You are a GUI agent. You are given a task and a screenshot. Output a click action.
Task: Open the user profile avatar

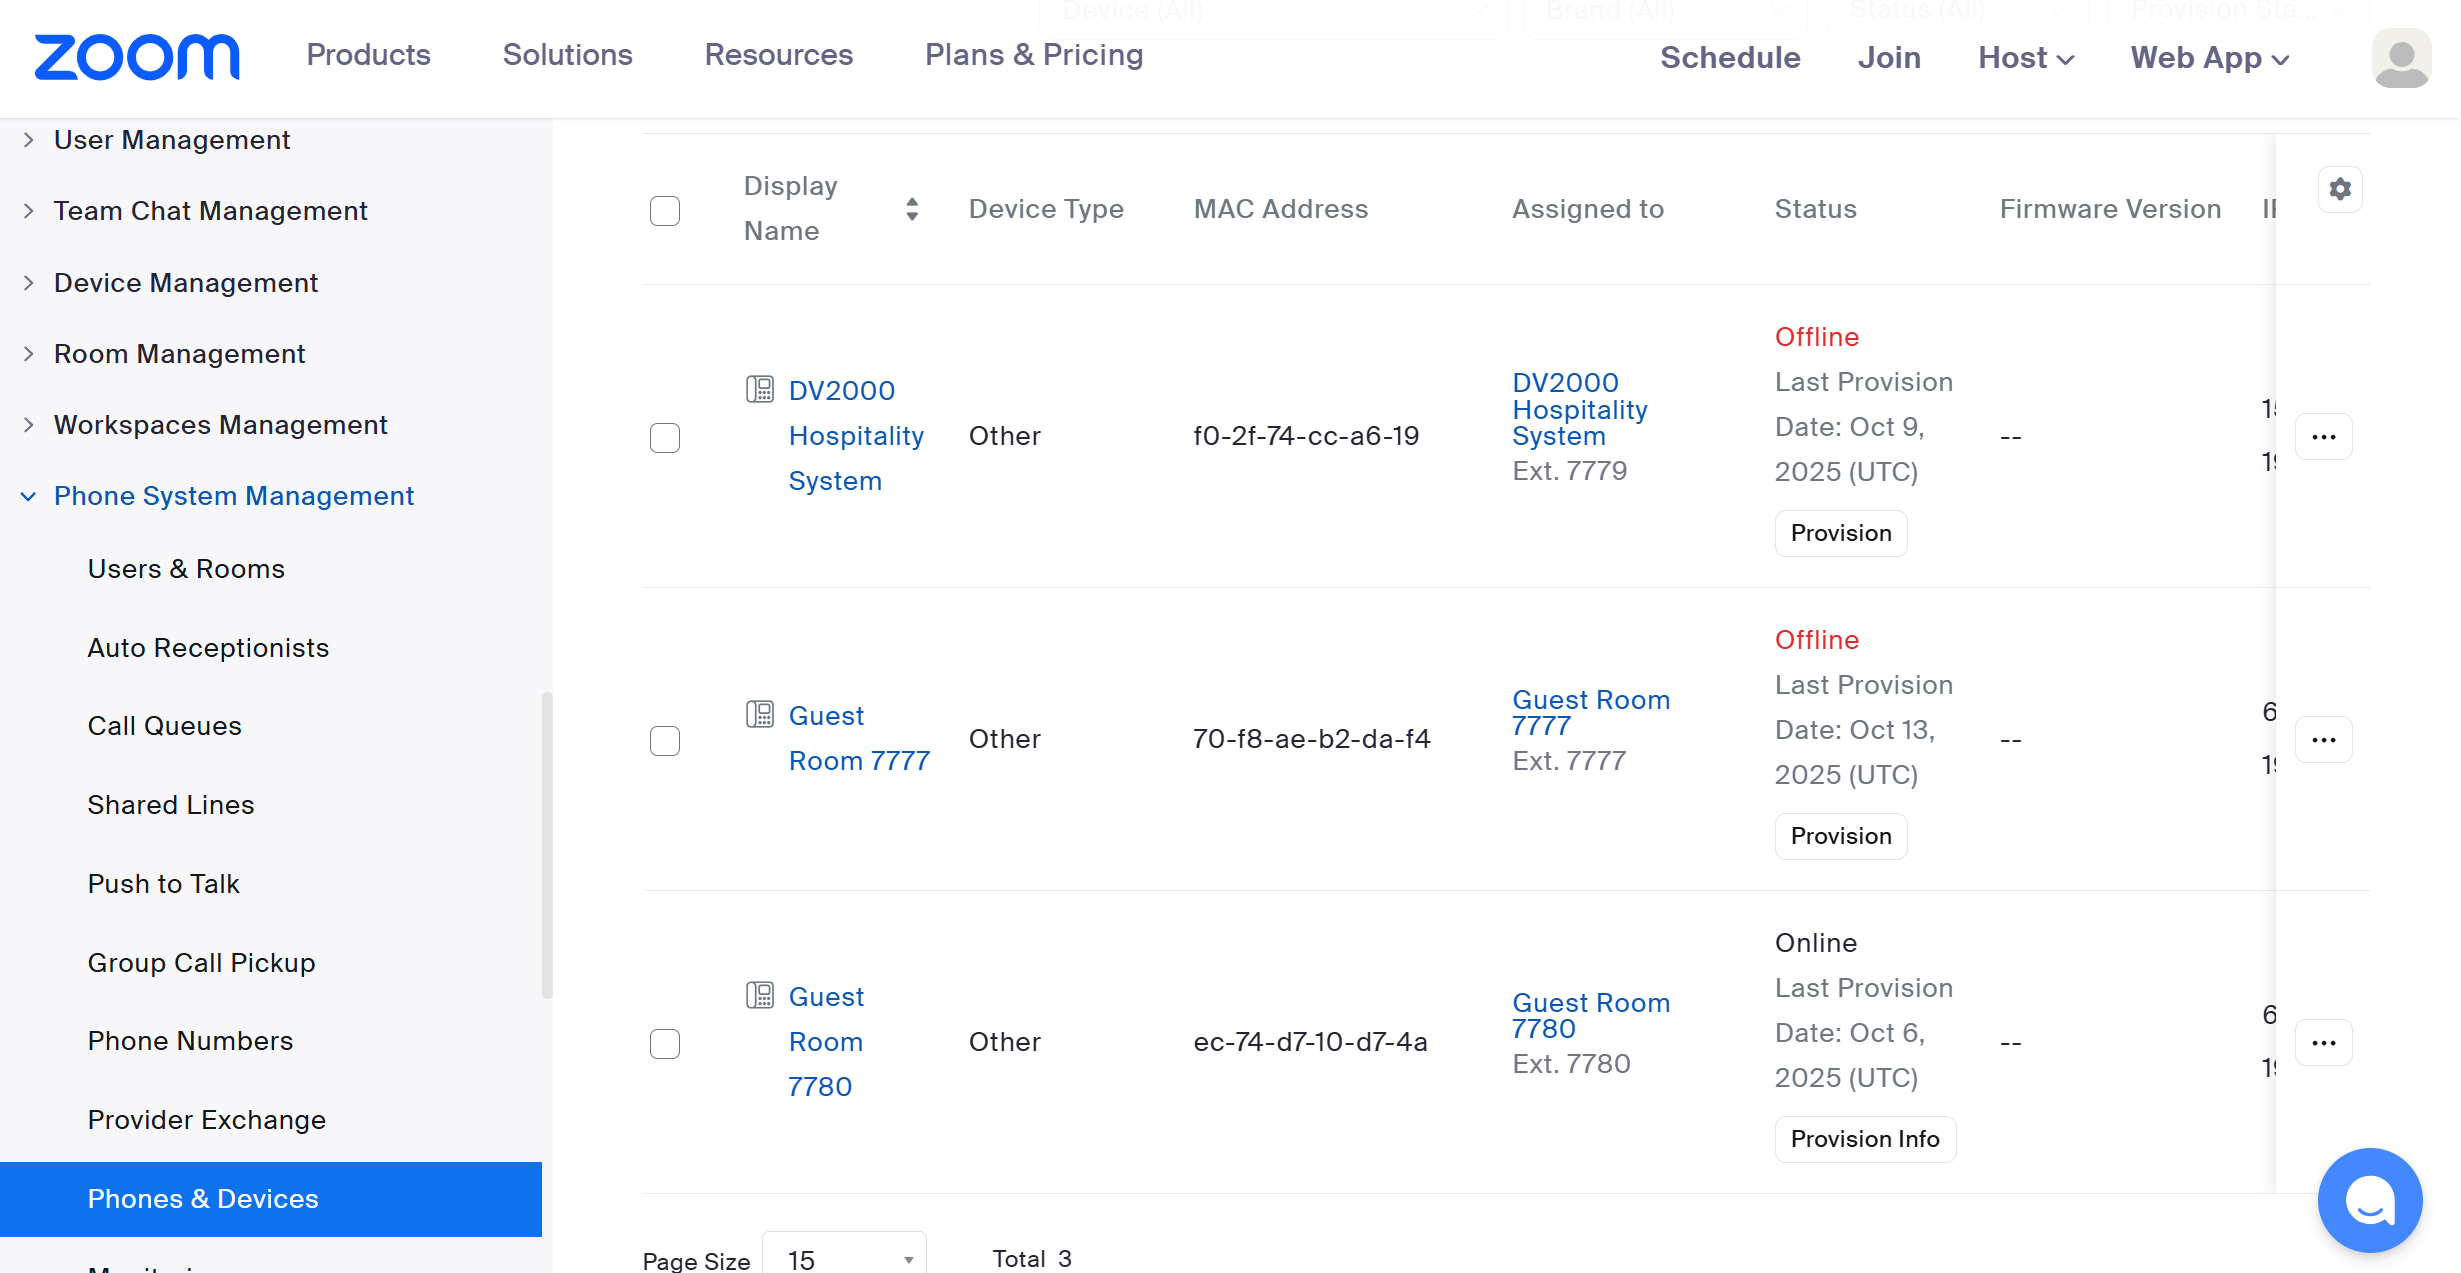click(x=2400, y=58)
